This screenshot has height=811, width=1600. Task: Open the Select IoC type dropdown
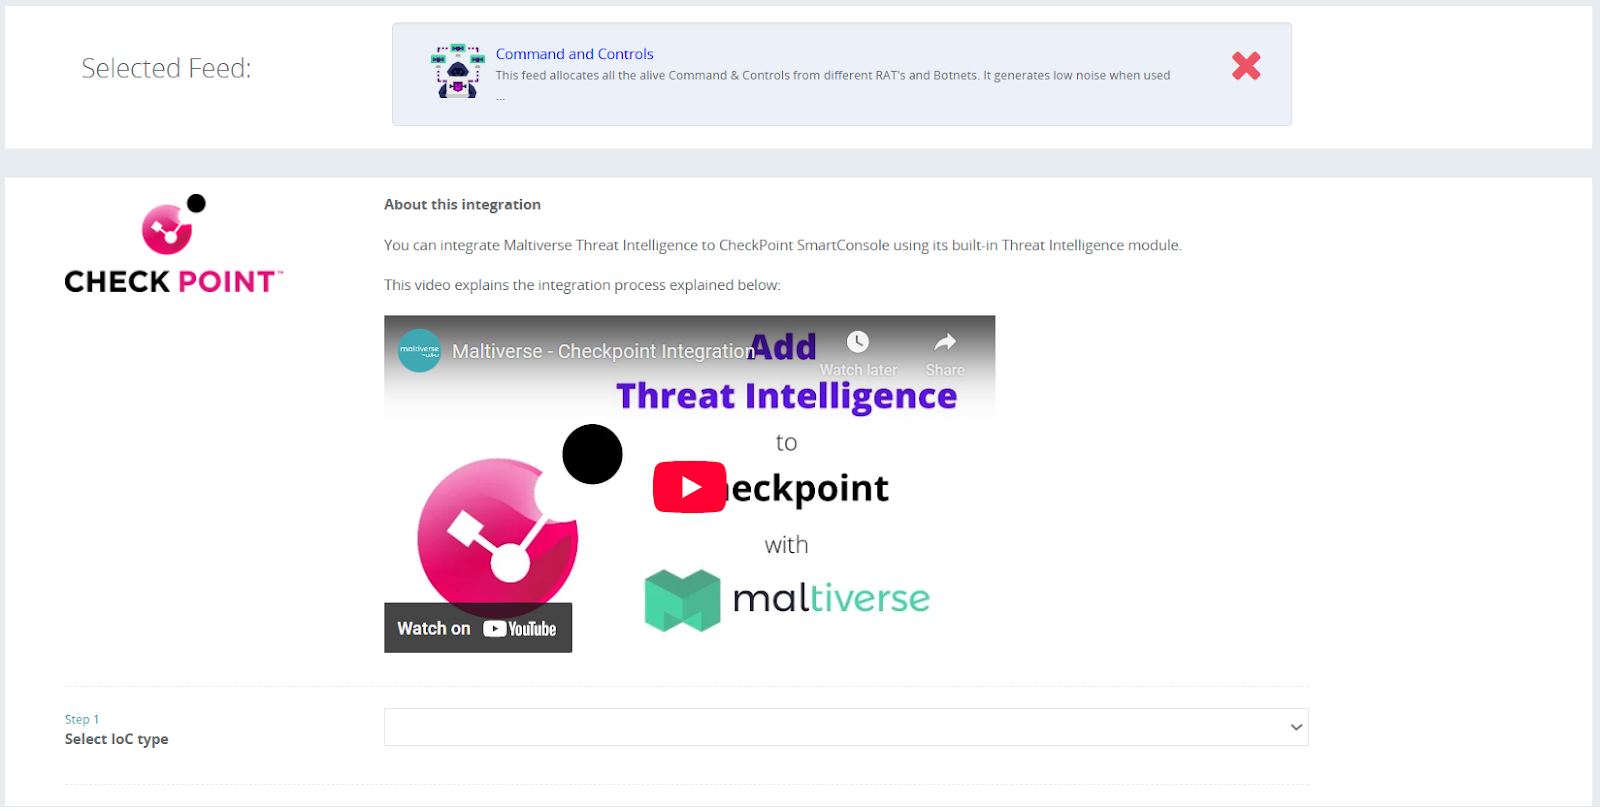coord(846,727)
